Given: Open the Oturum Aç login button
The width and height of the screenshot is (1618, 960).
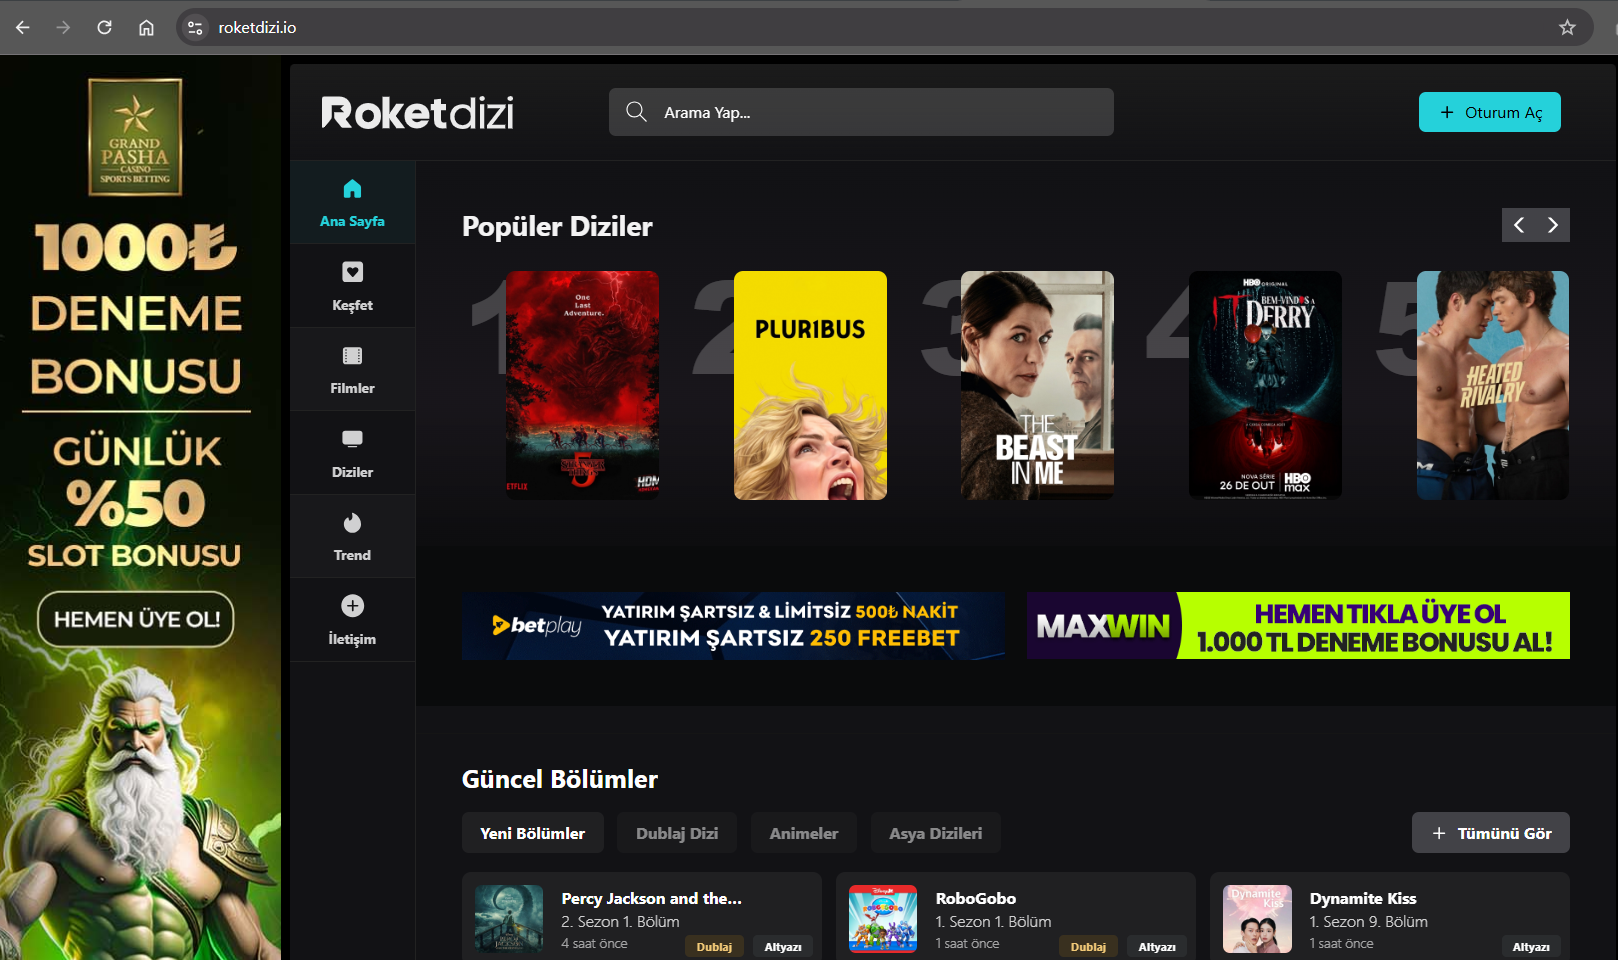Looking at the screenshot, I should point(1490,112).
